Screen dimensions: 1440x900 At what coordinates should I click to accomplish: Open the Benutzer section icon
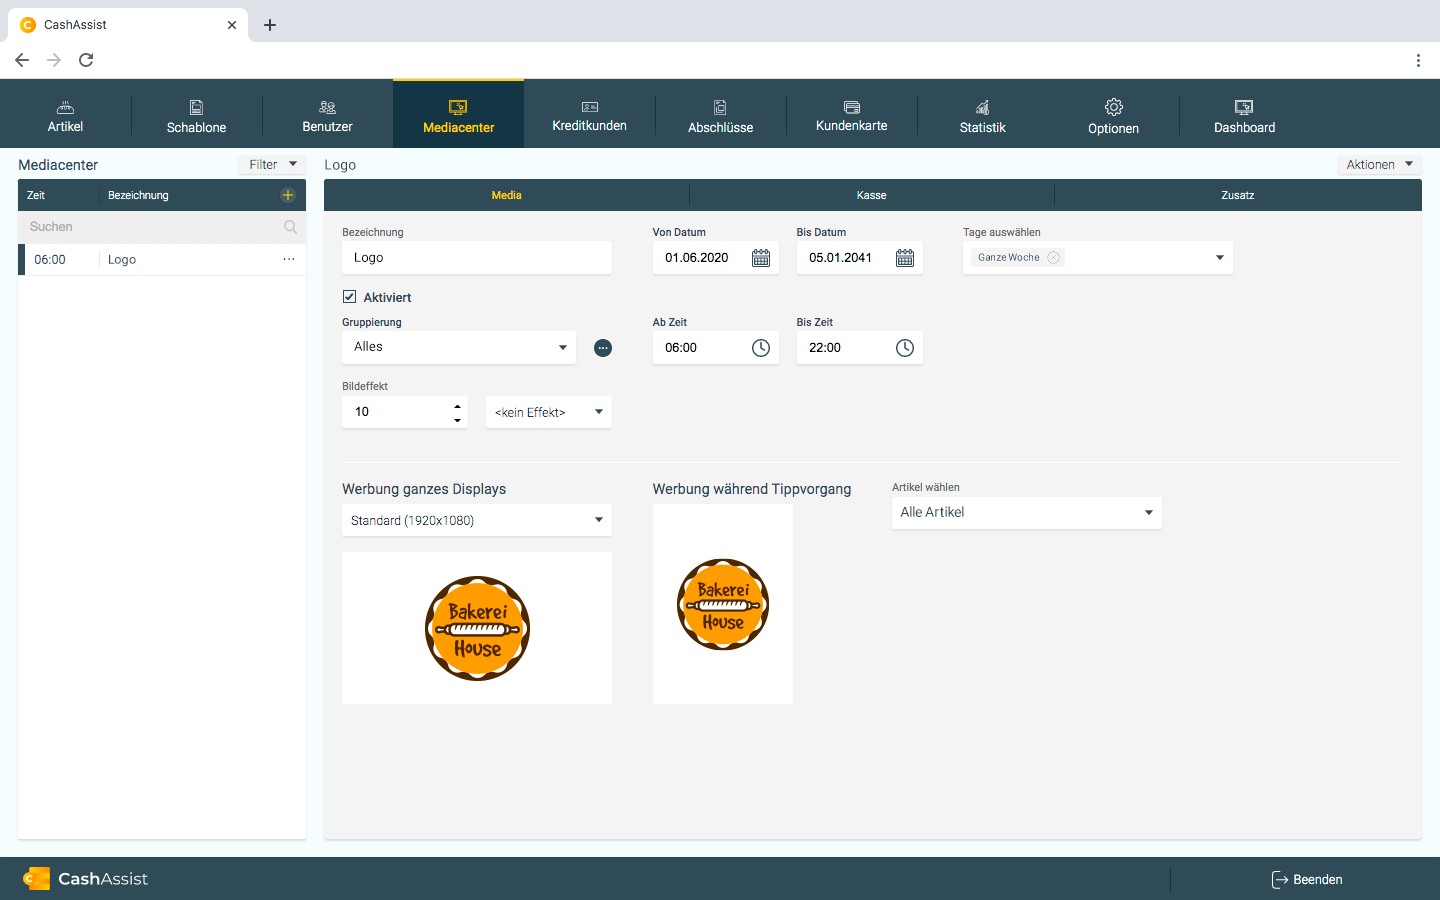tap(327, 107)
